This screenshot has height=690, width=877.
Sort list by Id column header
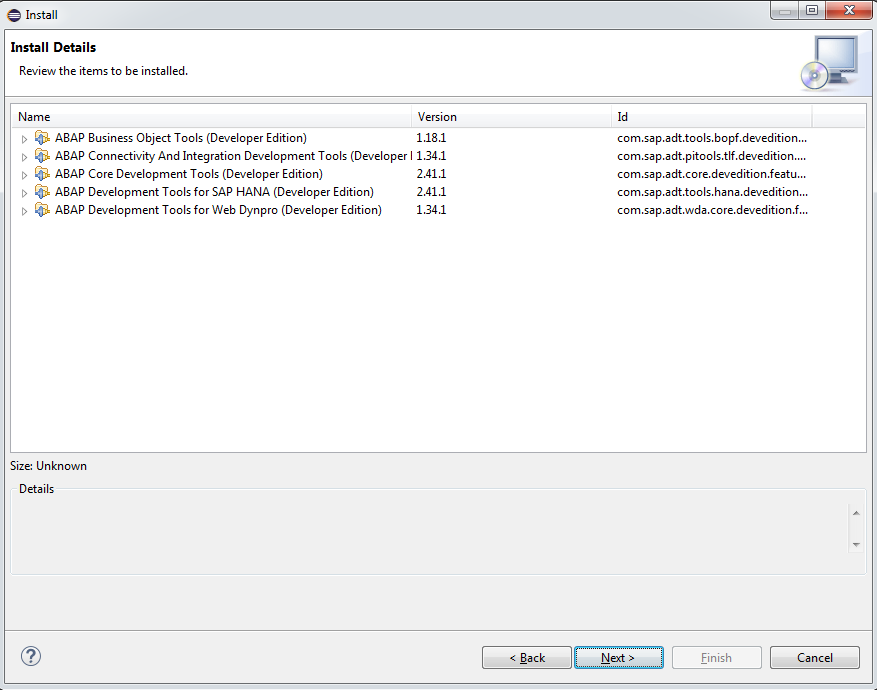pos(711,117)
